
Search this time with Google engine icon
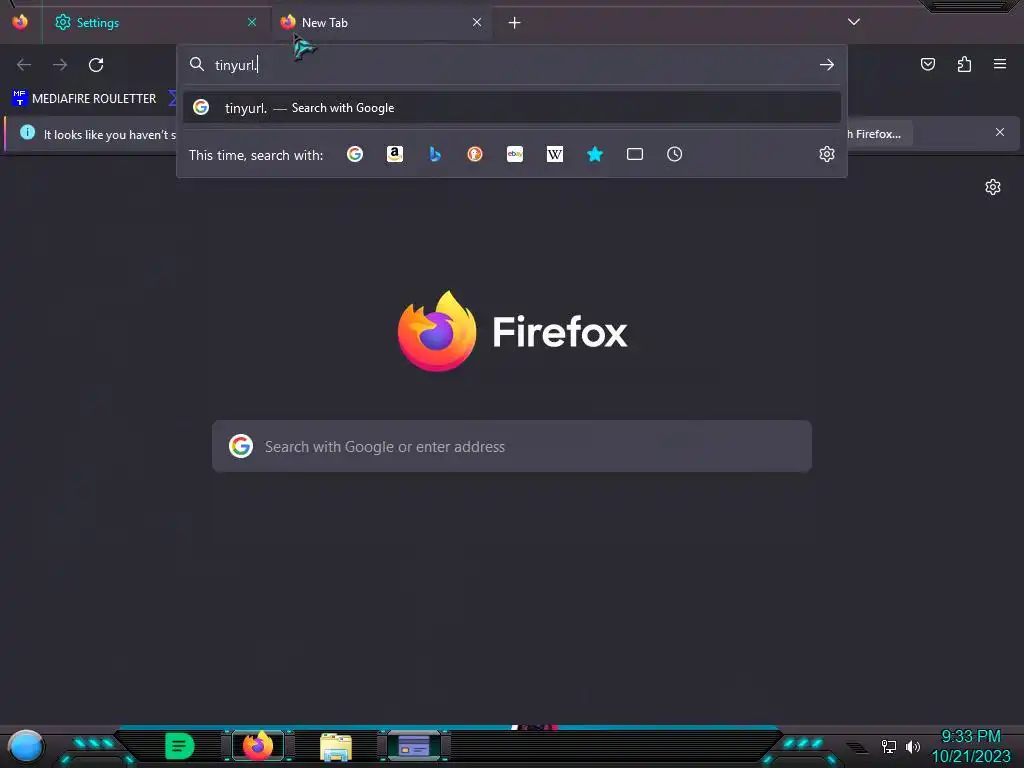(x=355, y=154)
